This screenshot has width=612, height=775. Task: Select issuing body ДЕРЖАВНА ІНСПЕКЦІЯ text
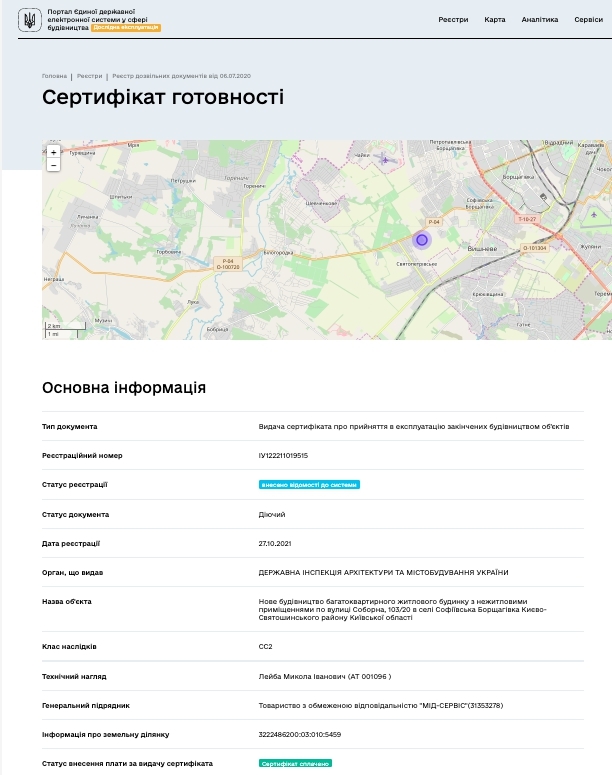coord(383,573)
